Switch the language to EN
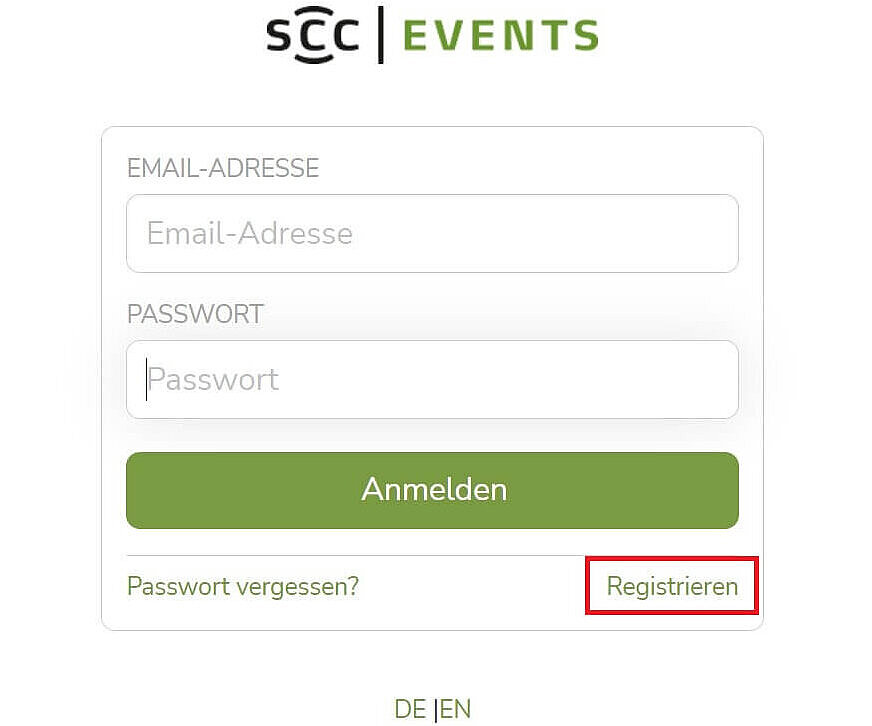The height and width of the screenshot is (726, 872). click(x=456, y=709)
